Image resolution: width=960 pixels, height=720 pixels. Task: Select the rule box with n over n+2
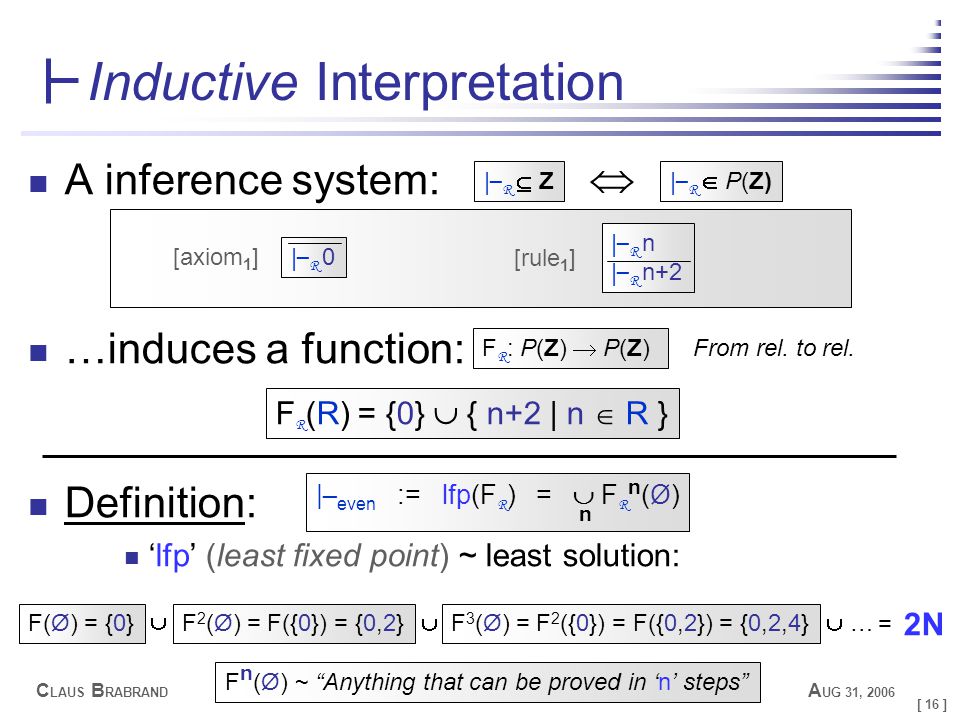point(648,258)
